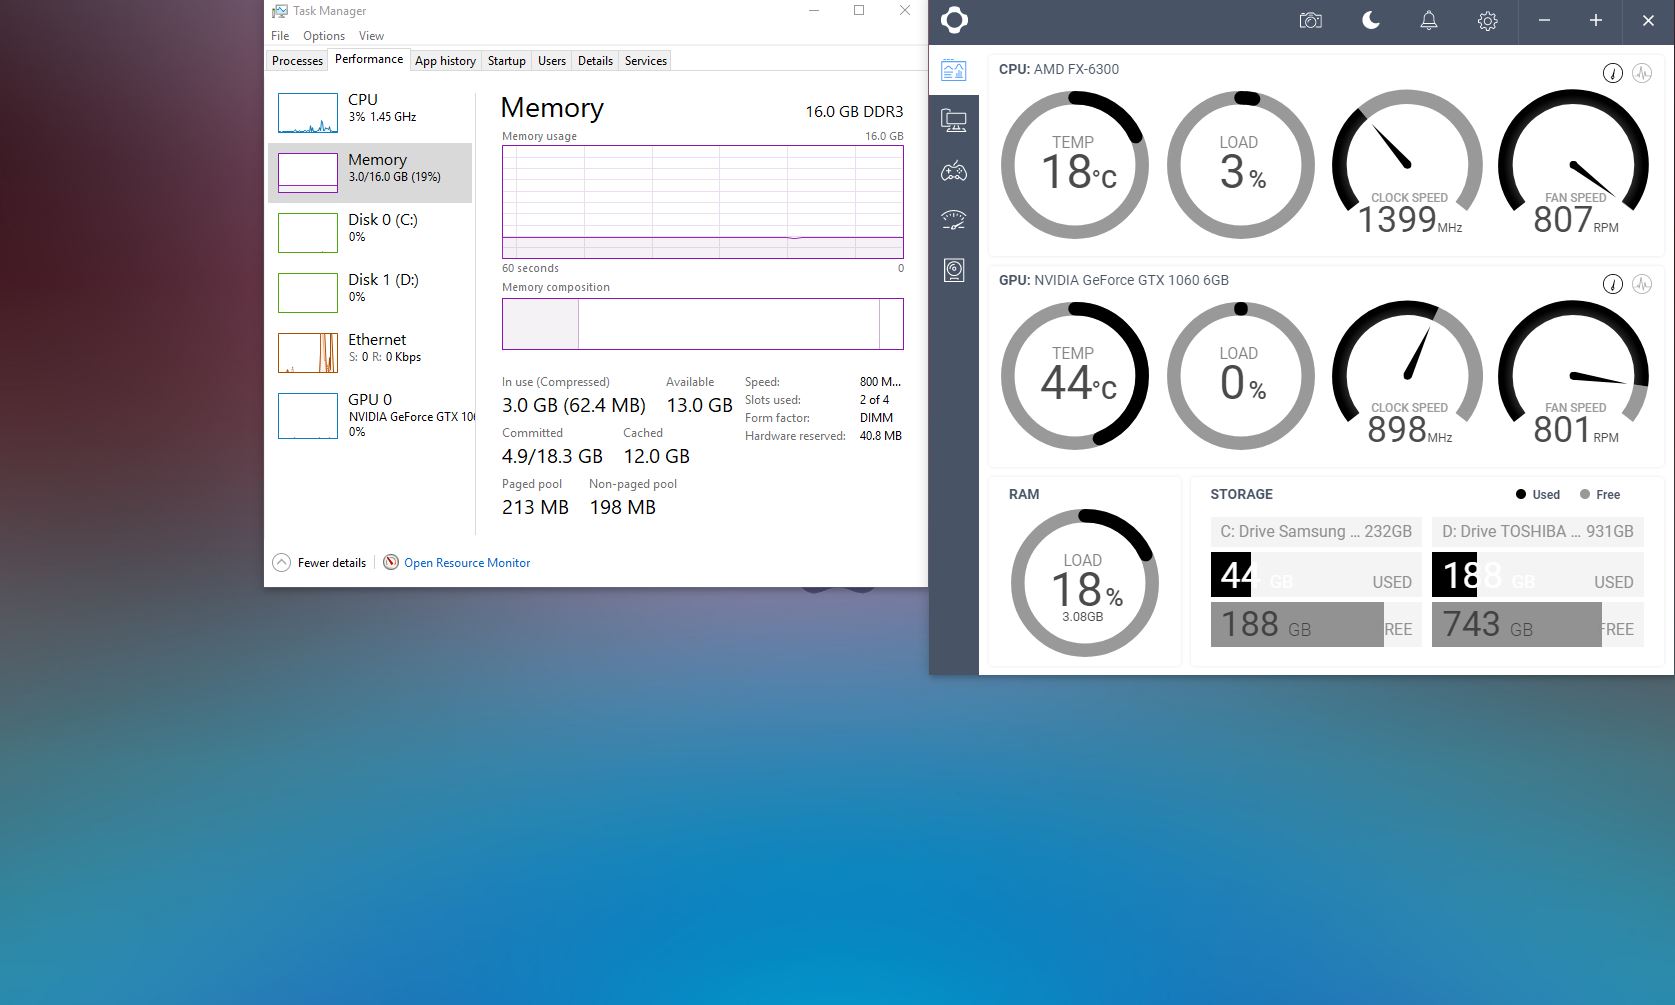Show CPU info details icon
Viewport: 1675px width, 1005px height.
(1612, 73)
